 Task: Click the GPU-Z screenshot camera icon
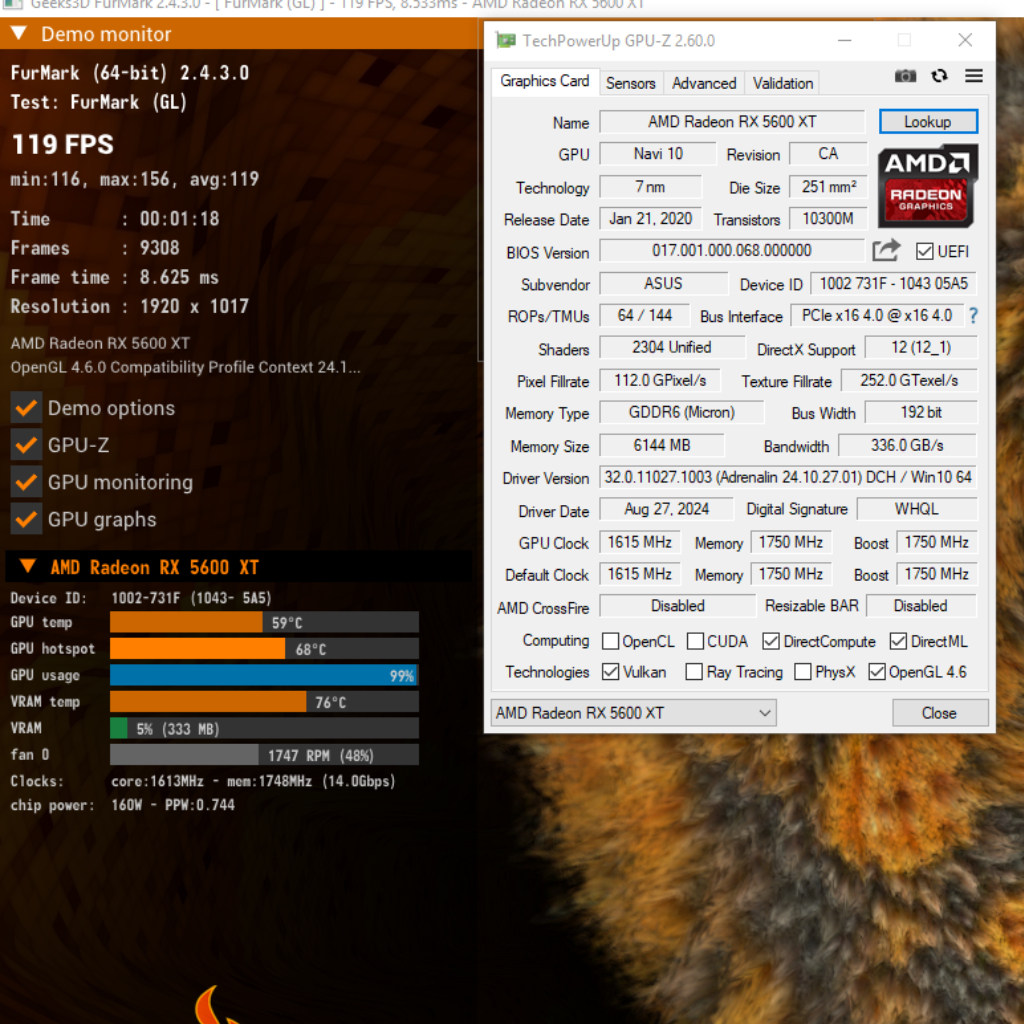[x=905, y=76]
